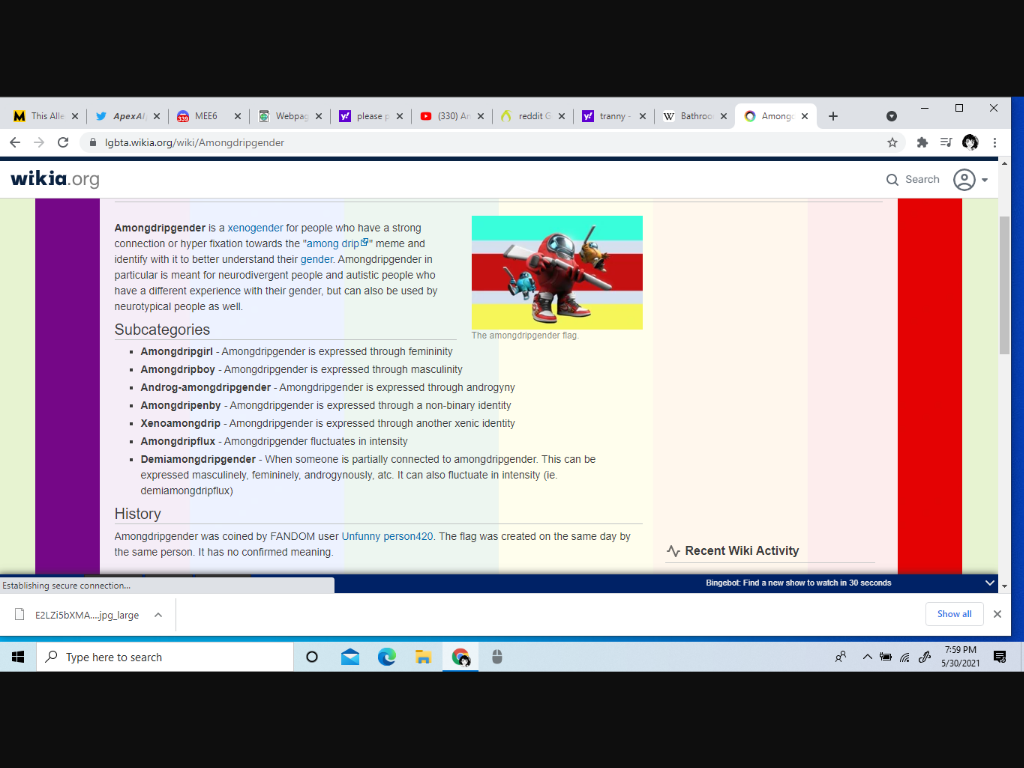Close the active Among tab
The height and width of the screenshot is (768, 1024).
pyautogui.click(x=805, y=116)
